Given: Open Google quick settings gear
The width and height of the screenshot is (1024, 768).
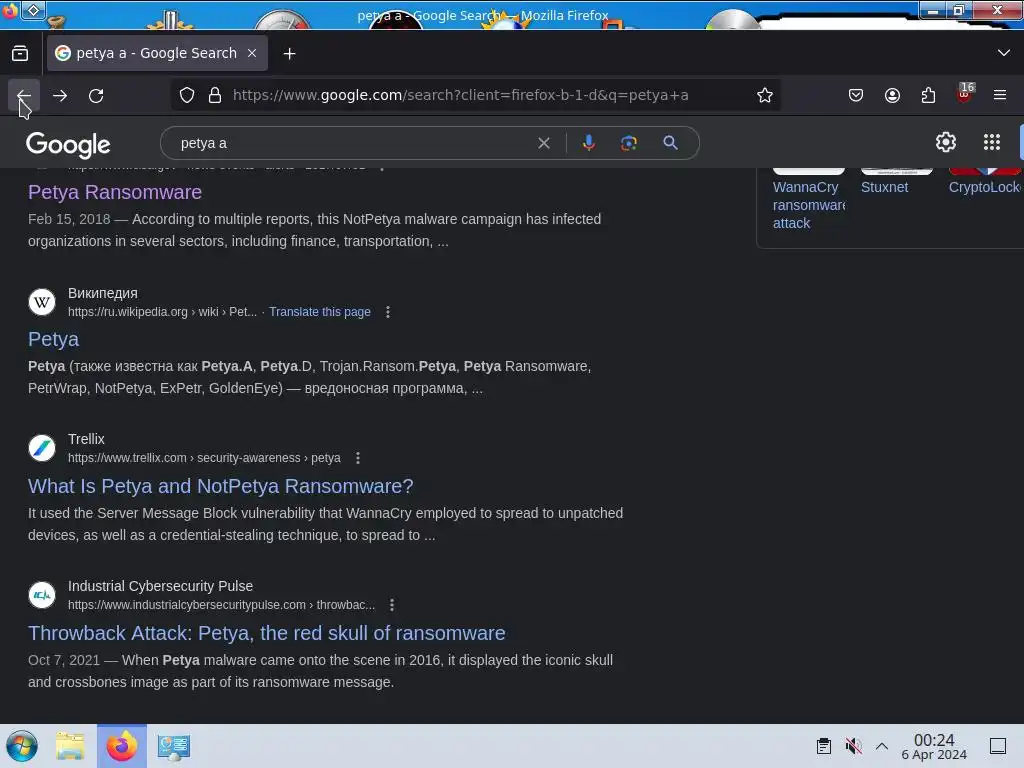Looking at the screenshot, I should coord(946,142).
